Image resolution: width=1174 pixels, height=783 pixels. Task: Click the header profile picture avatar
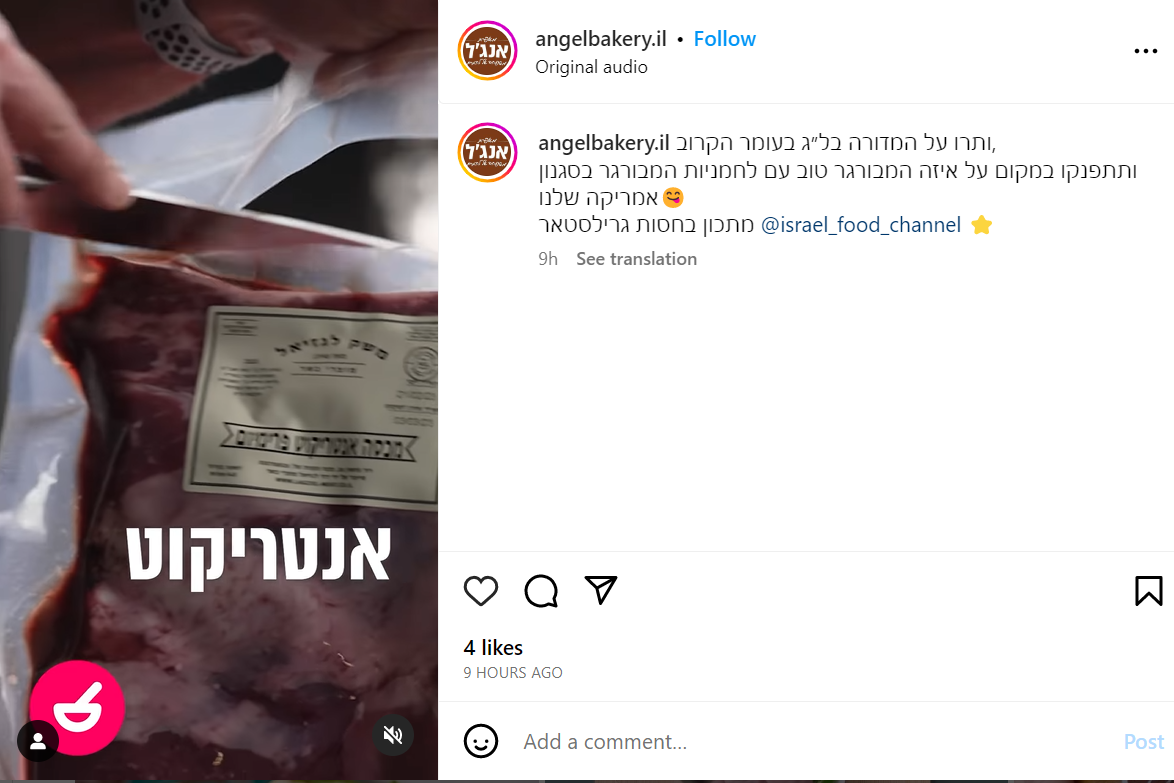click(487, 50)
